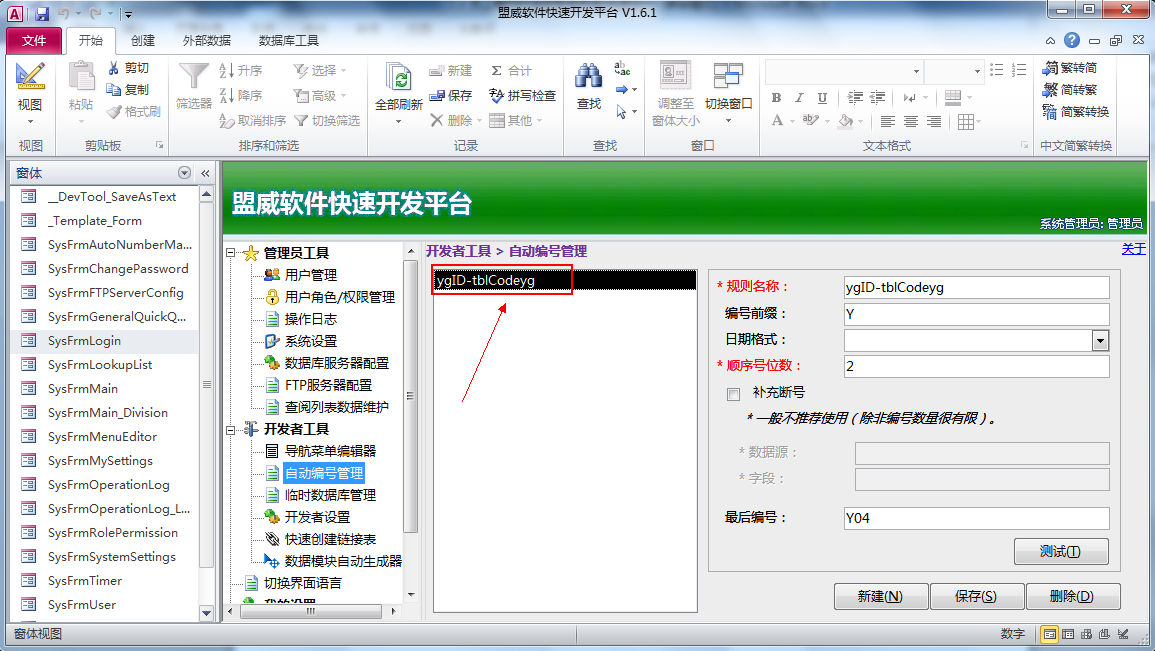Sort descending with 降序
Screen dimensions: 1155x651
[x=241, y=95]
